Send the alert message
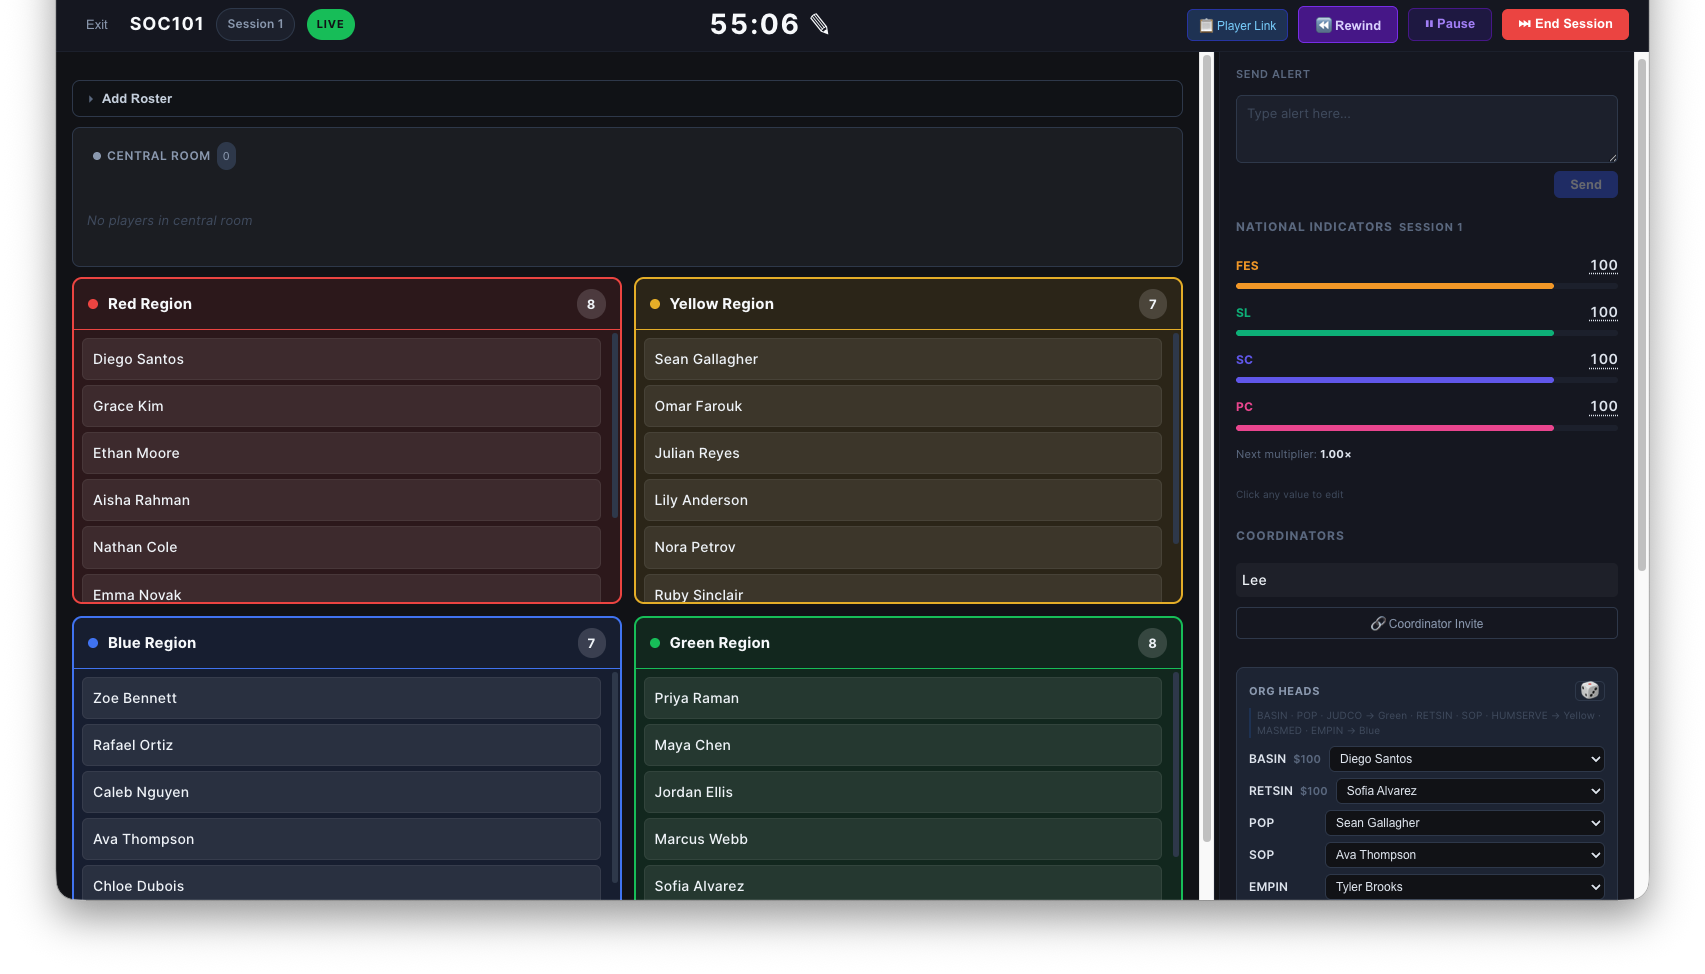This screenshot has width=1705, height=974. tap(1585, 185)
